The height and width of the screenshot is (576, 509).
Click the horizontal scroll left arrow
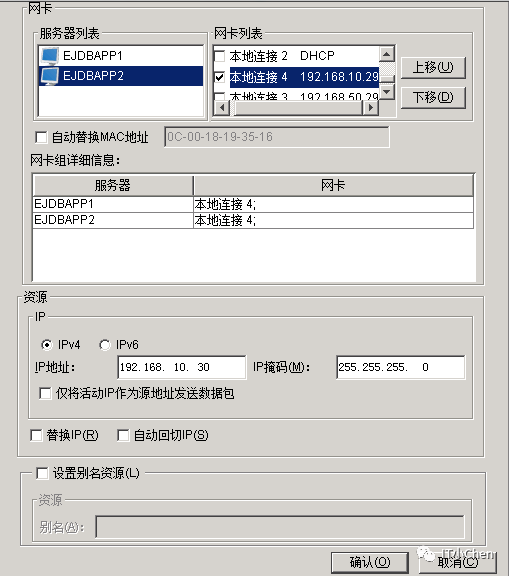221,108
